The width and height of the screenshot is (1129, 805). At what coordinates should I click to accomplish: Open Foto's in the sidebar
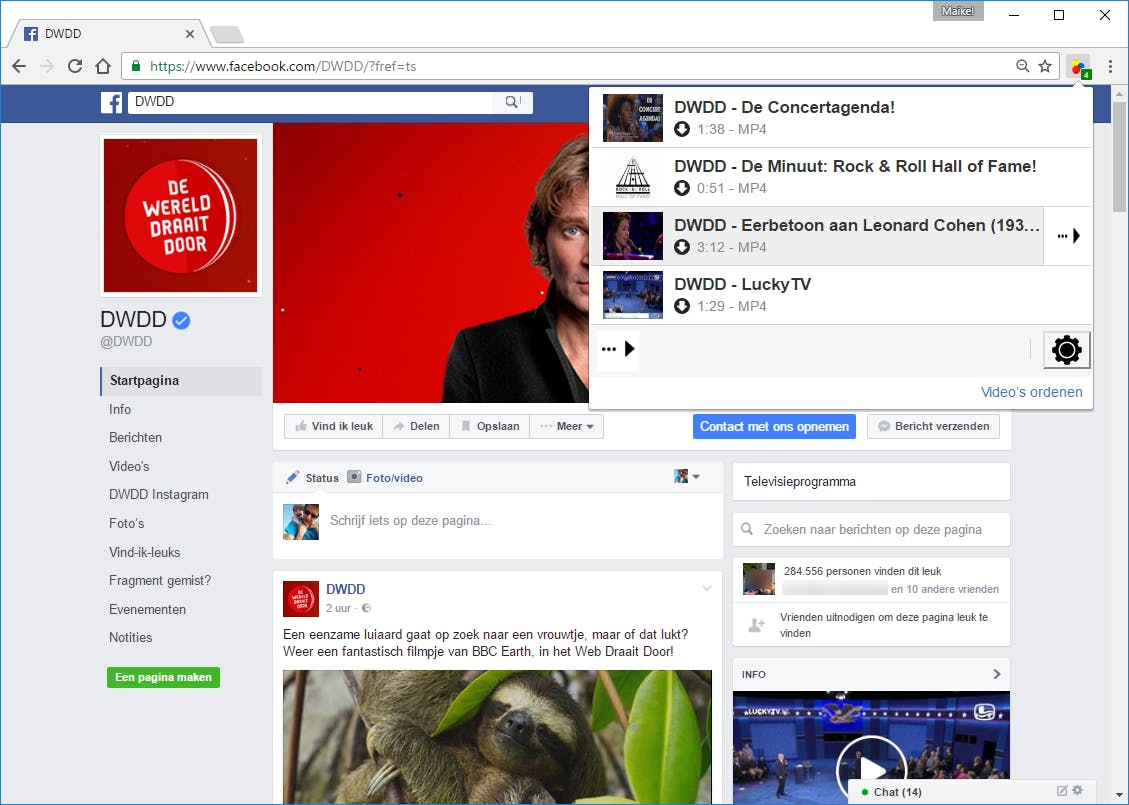(127, 523)
